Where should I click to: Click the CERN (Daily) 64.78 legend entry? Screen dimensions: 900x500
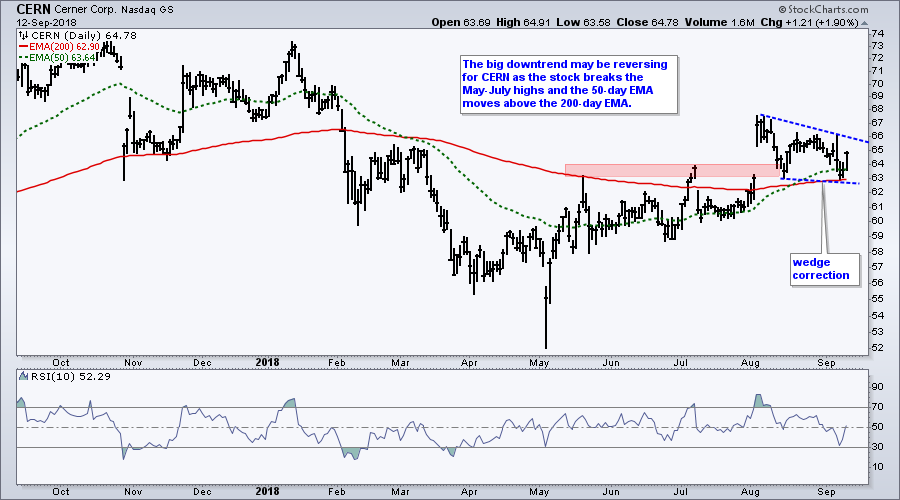pos(84,36)
